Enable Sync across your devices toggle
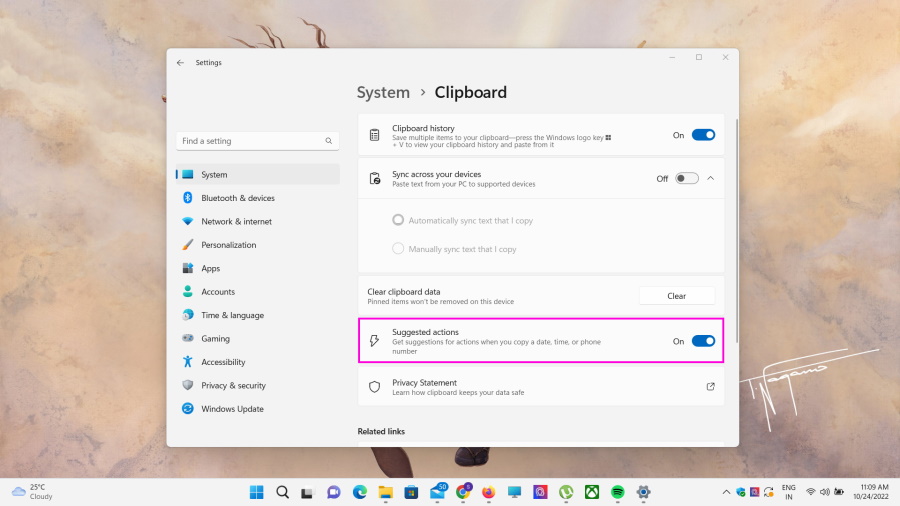 686,178
